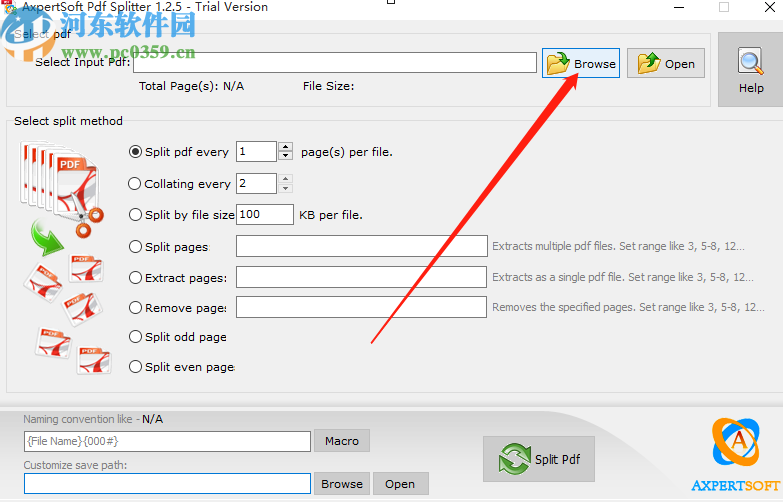Close the AxpertSoft Pdf Splitter window
The image size is (783, 502).
pyautogui.click(x=770, y=7)
